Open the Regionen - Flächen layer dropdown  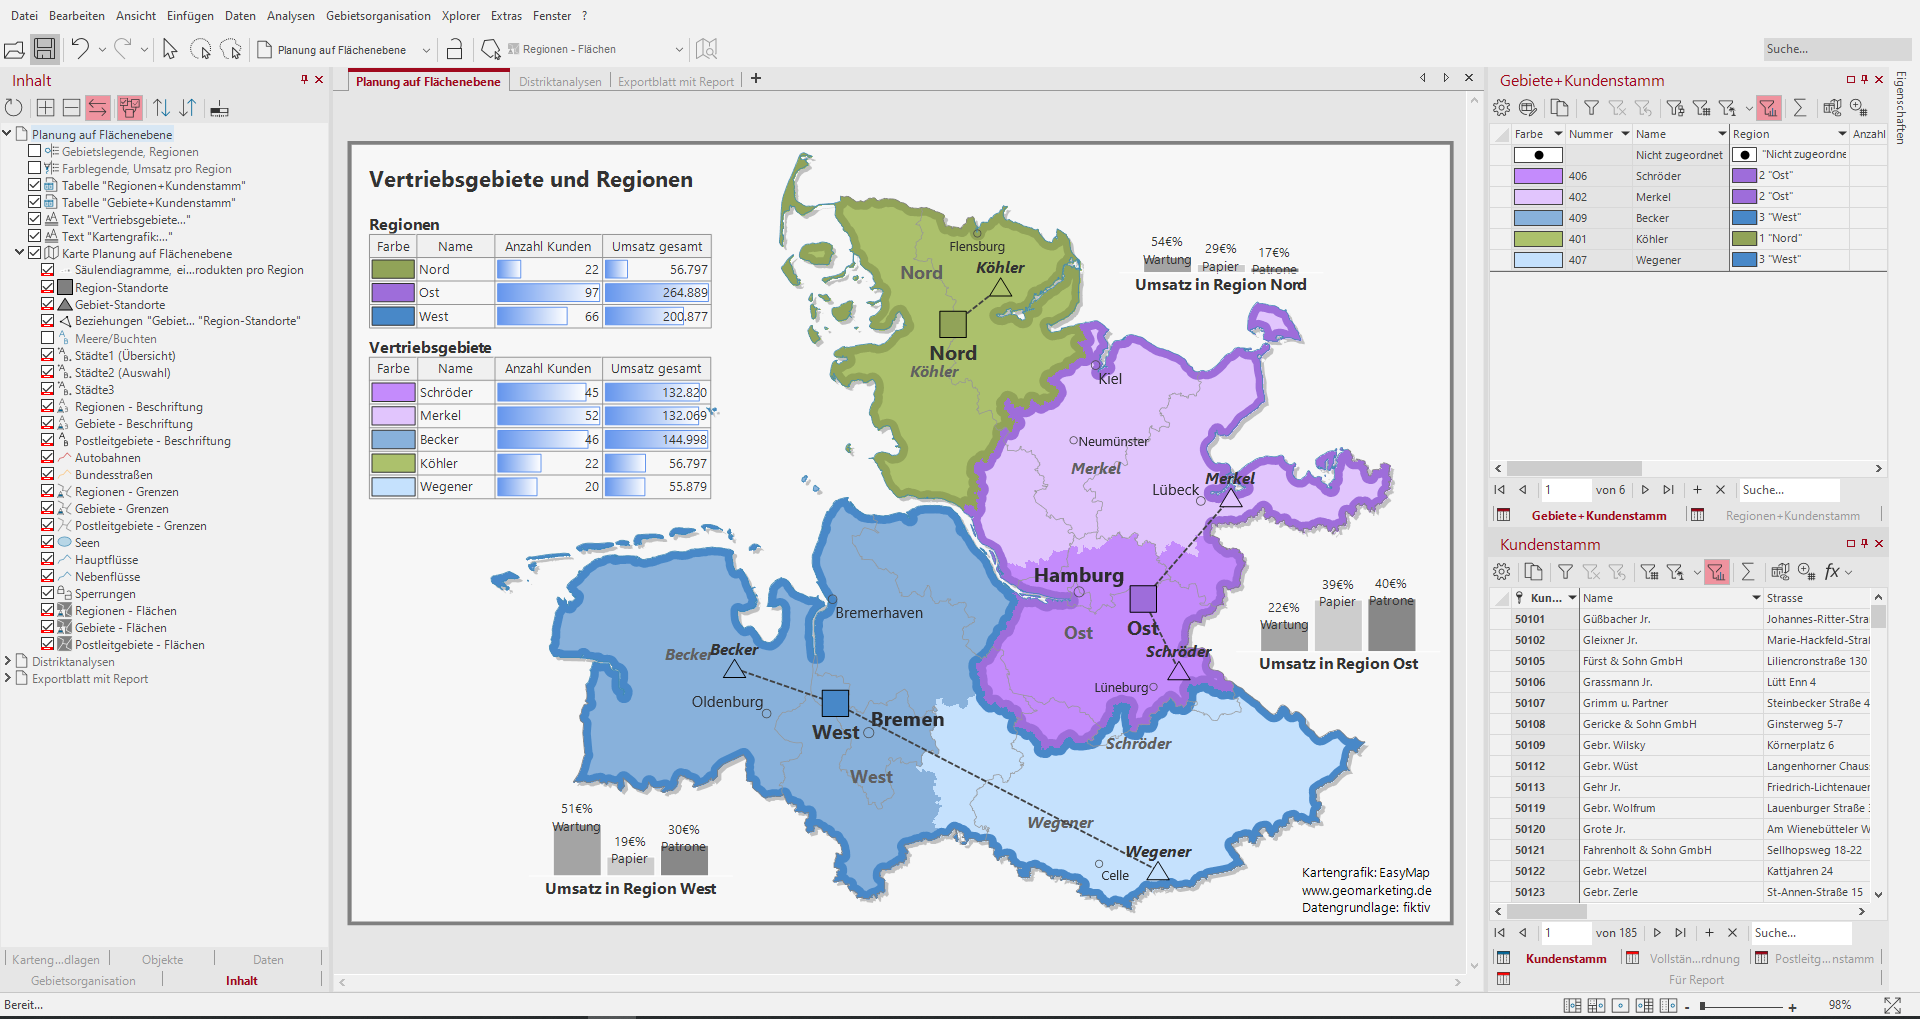coord(679,49)
